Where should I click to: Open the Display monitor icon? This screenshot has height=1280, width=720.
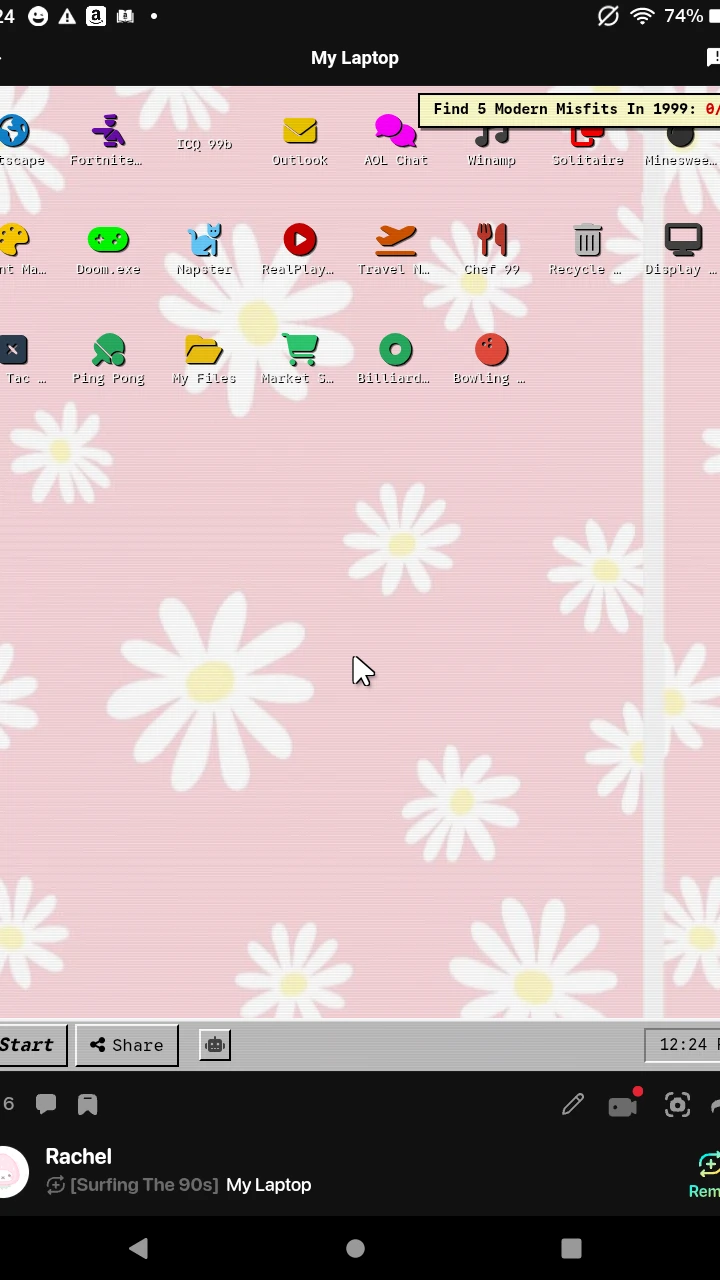684,240
